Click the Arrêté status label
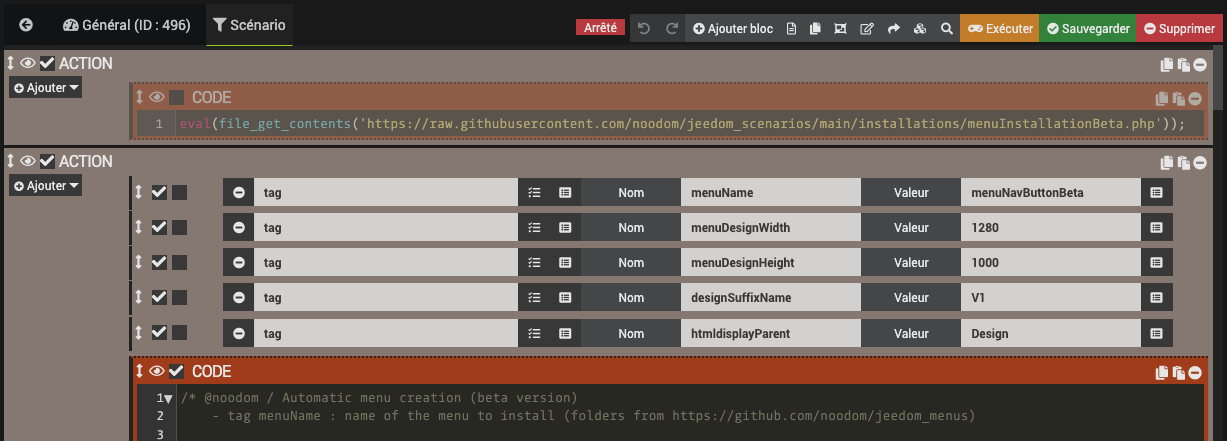The height and width of the screenshot is (441, 1227). [x=600, y=28]
